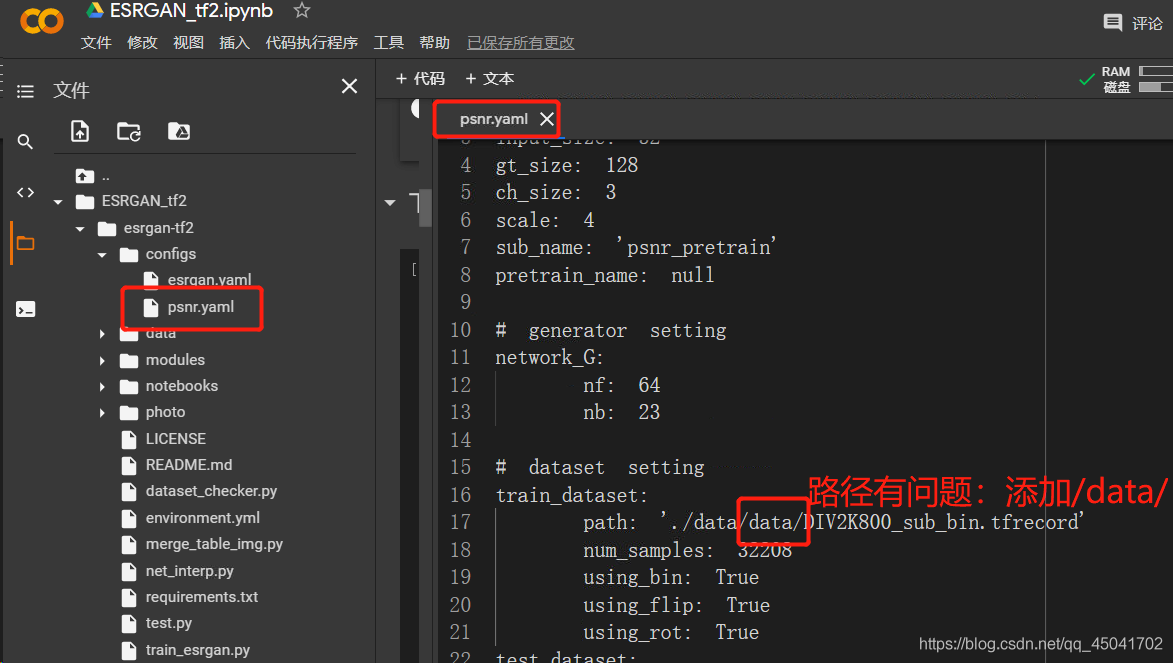Viewport: 1173px width, 663px height.
Task: Collapse the esrgan-tf2 folder
Action: tap(80, 228)
